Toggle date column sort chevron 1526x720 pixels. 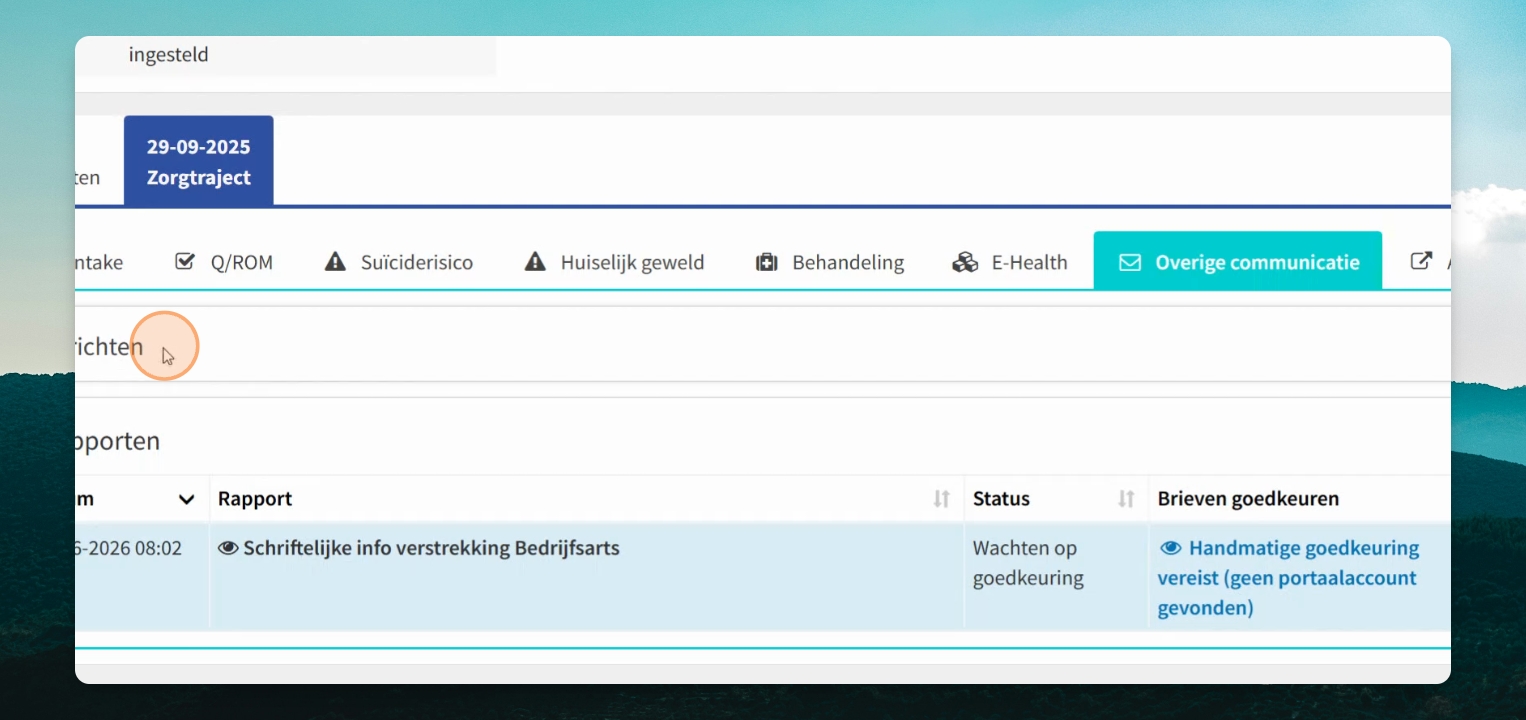coord(186,499)
